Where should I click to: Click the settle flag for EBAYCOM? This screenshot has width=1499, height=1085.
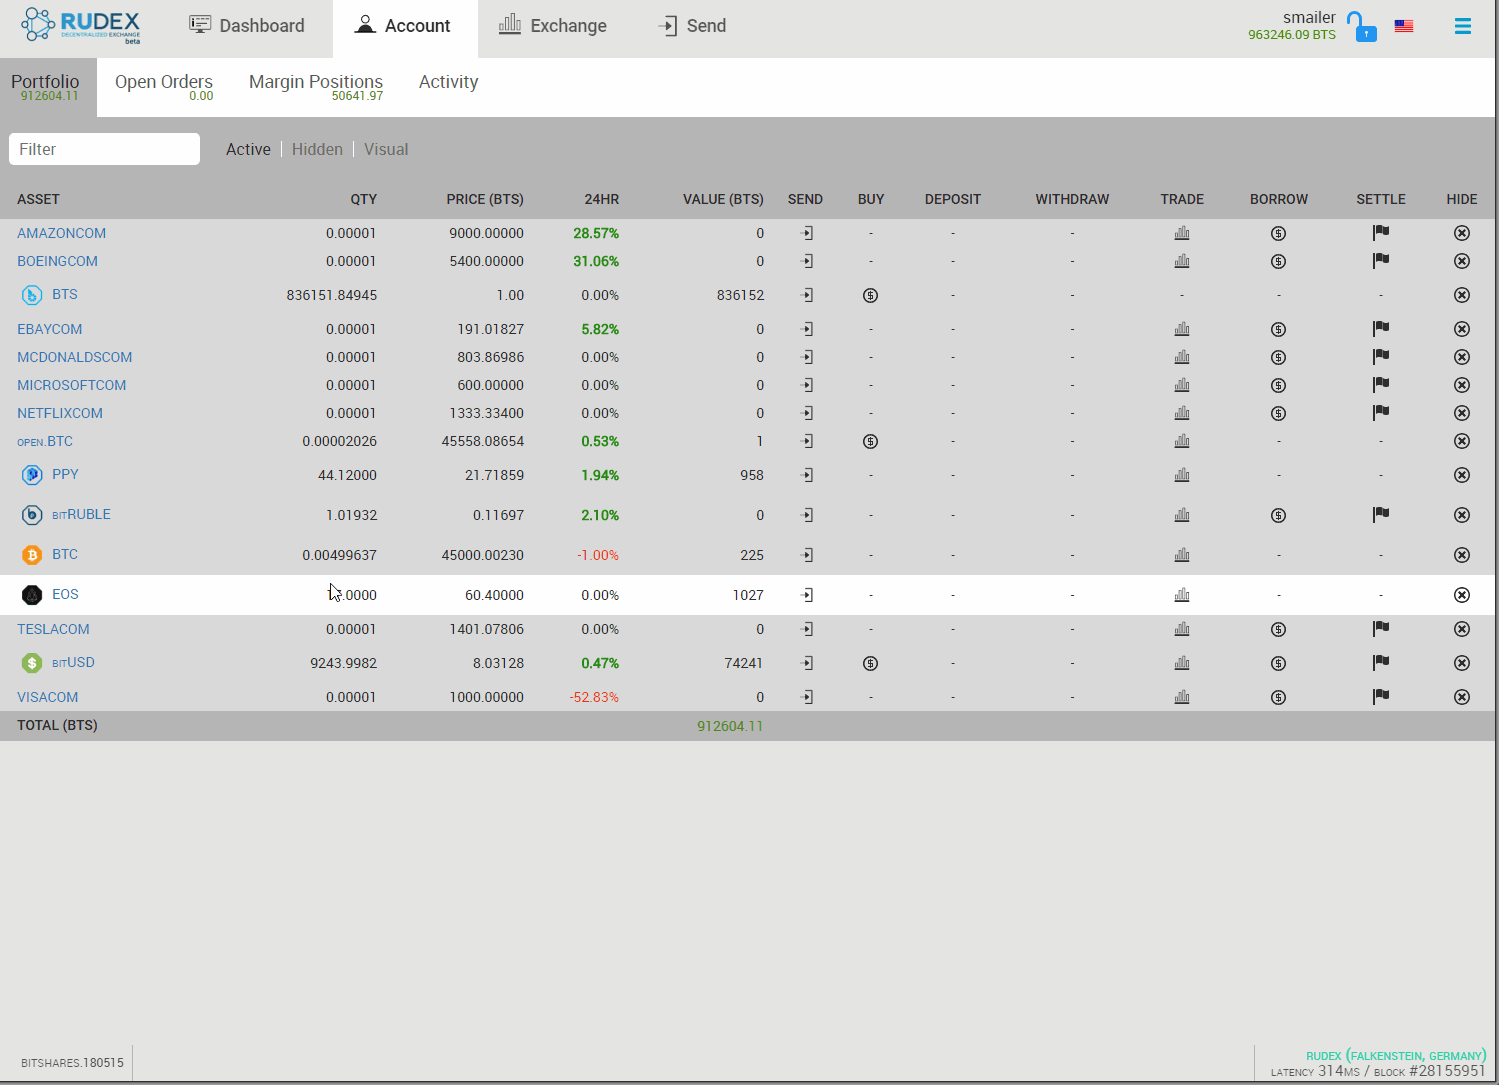[x=1381, y=328]
